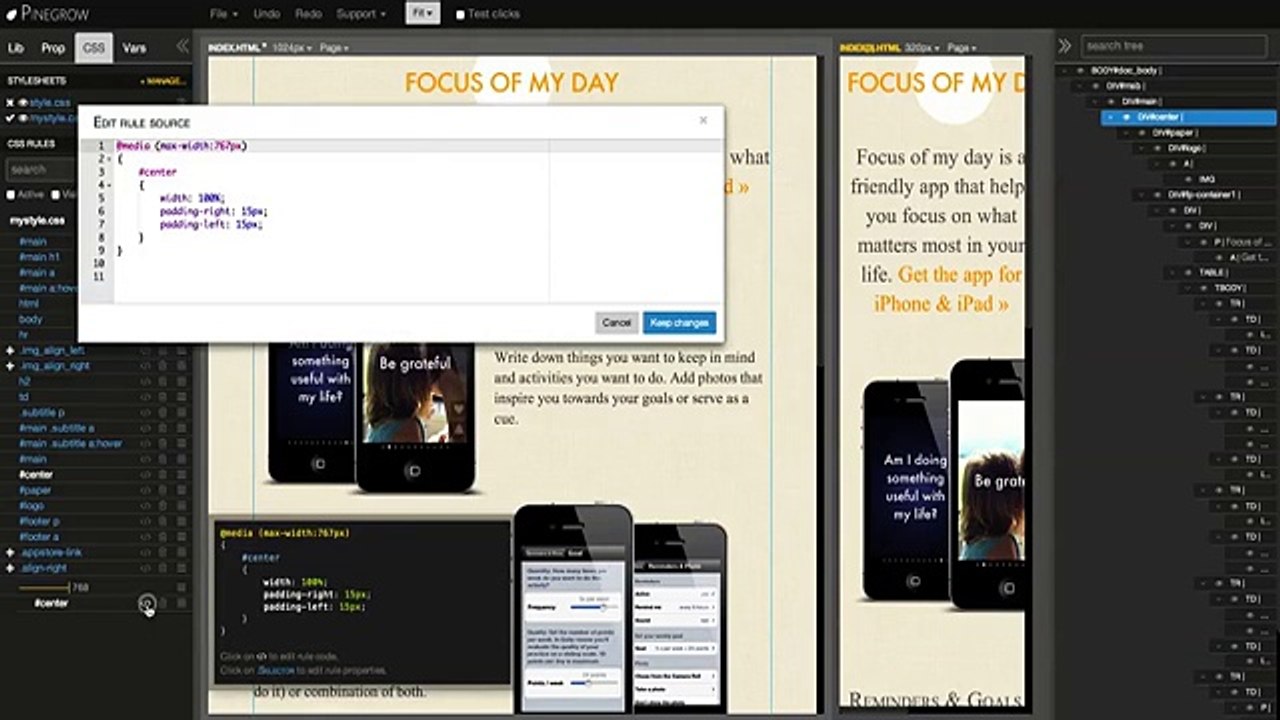Screen dimensions: 1280x720
Task: Click the CSS rules search field
Action: [x=42, y=169]
